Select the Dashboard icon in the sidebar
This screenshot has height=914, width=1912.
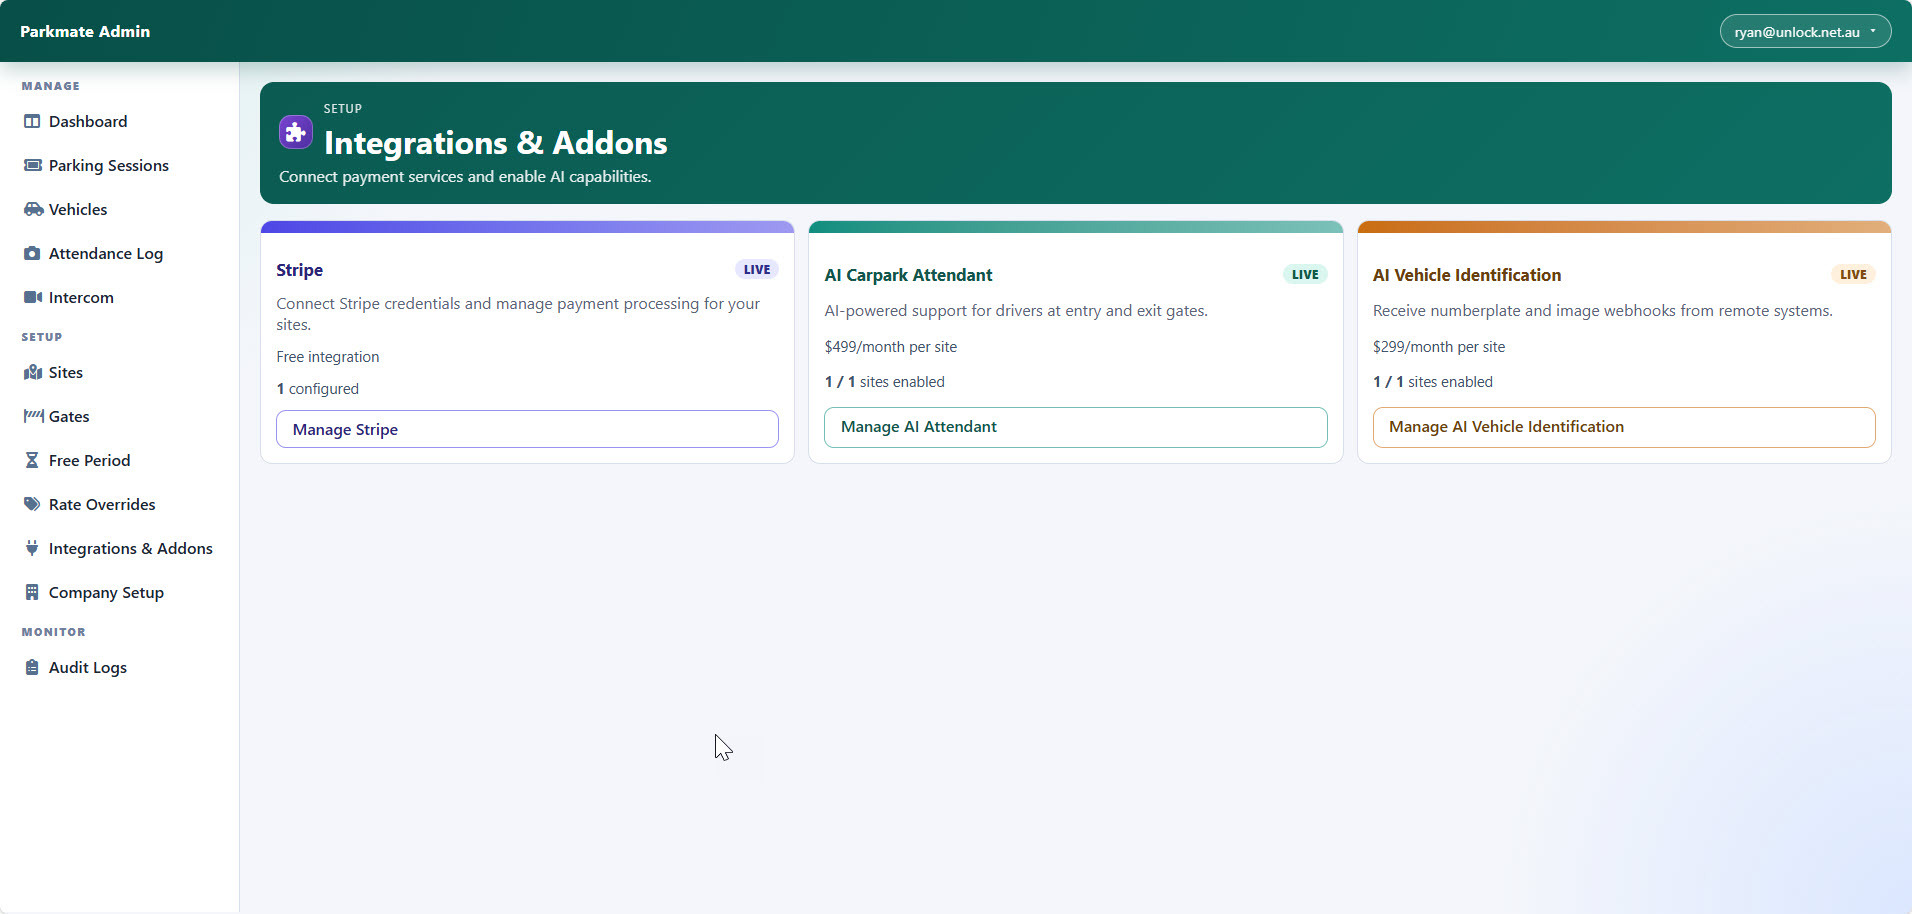(x=32, y=121)
